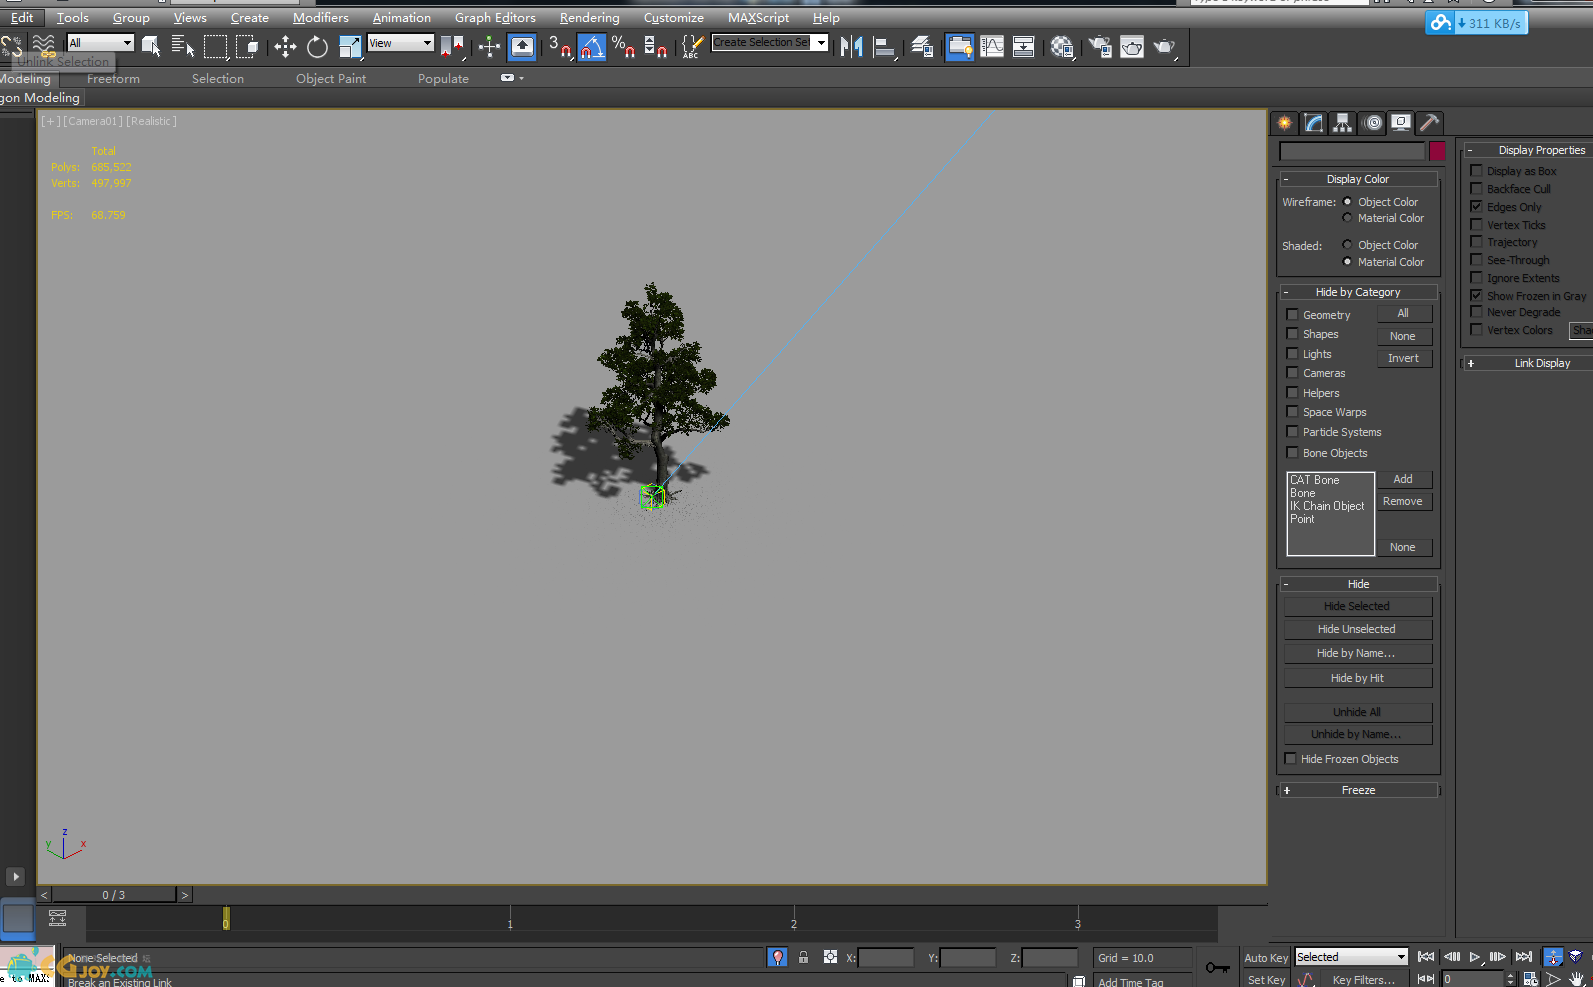The image size is (1593, 987).
Task: Enable Hide Helpers category checkbox
Action: point(1292,393)
